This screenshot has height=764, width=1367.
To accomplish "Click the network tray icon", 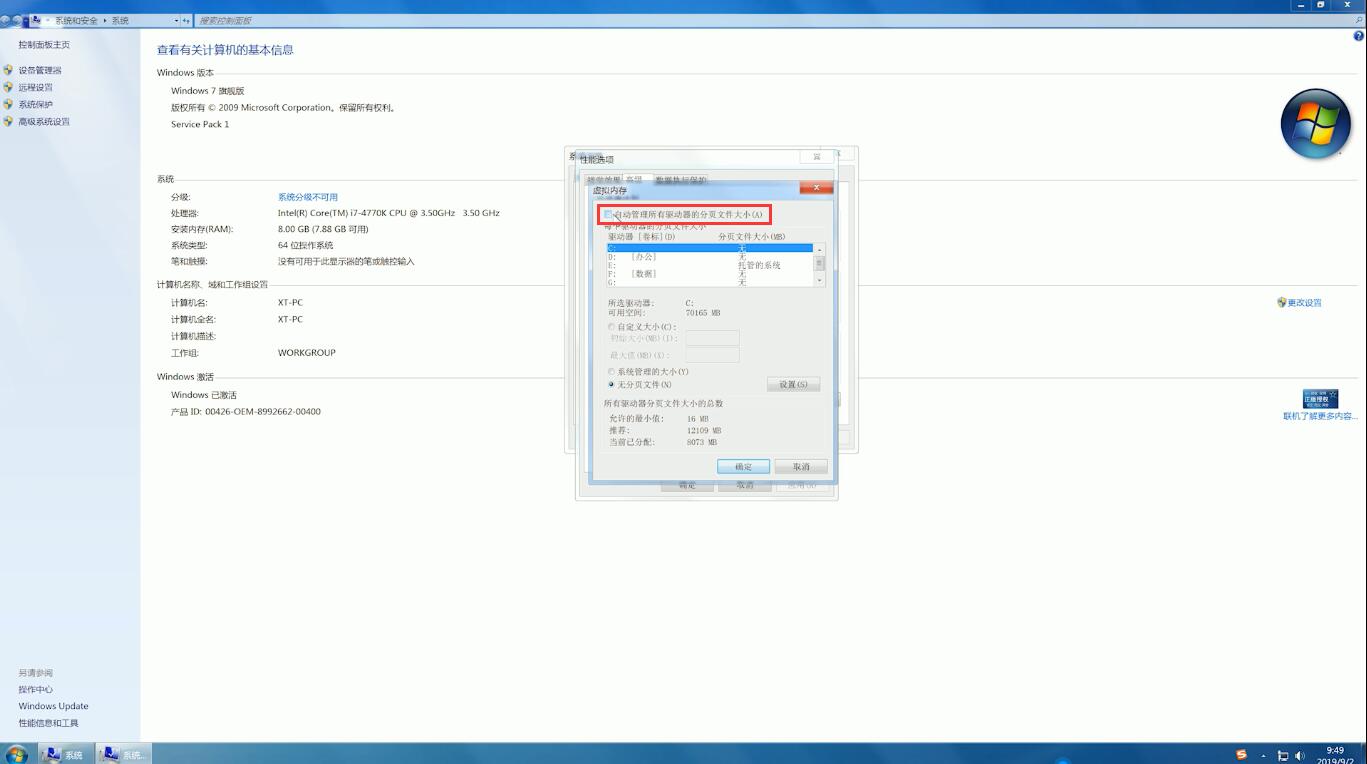I will (1283, 756).
